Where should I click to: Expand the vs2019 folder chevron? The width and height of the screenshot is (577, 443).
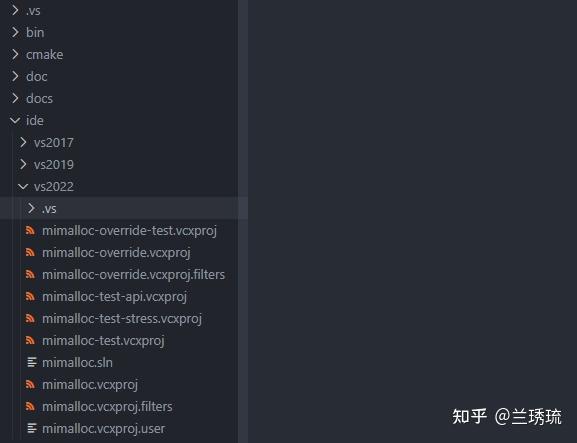point(24,164)
